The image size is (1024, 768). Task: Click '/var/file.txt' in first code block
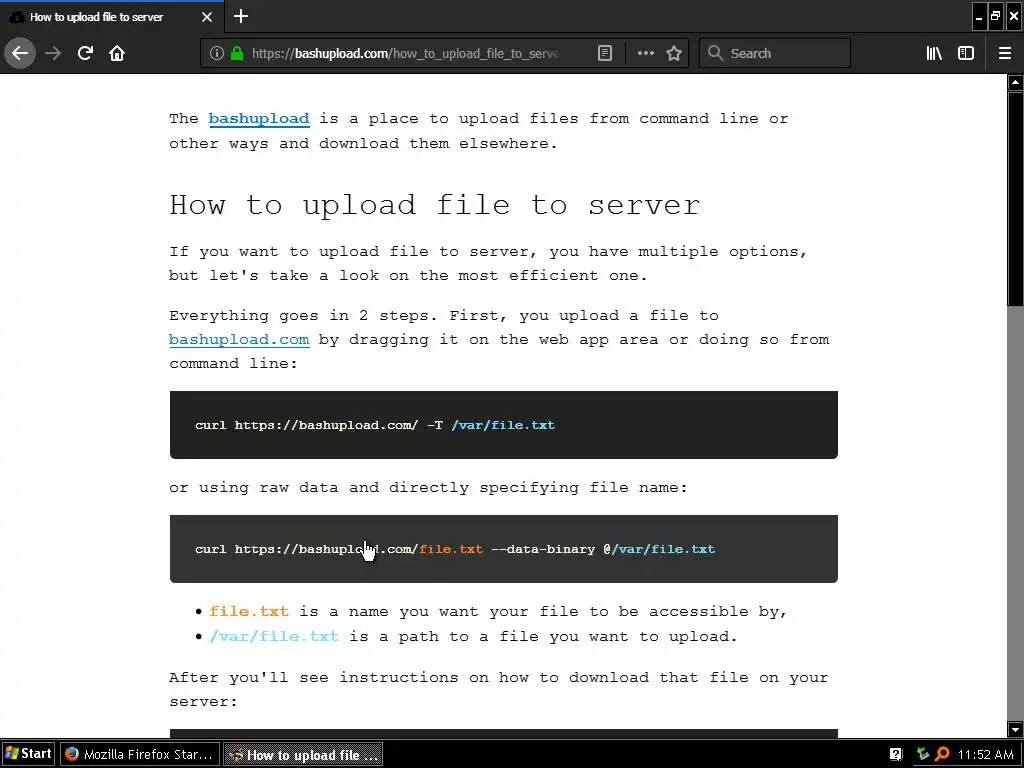503,425
